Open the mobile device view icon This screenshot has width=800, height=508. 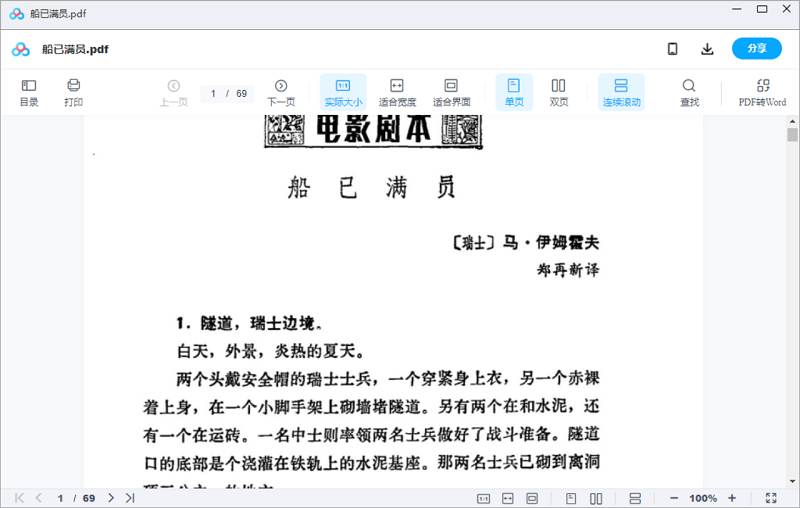[x=673, y=49]
